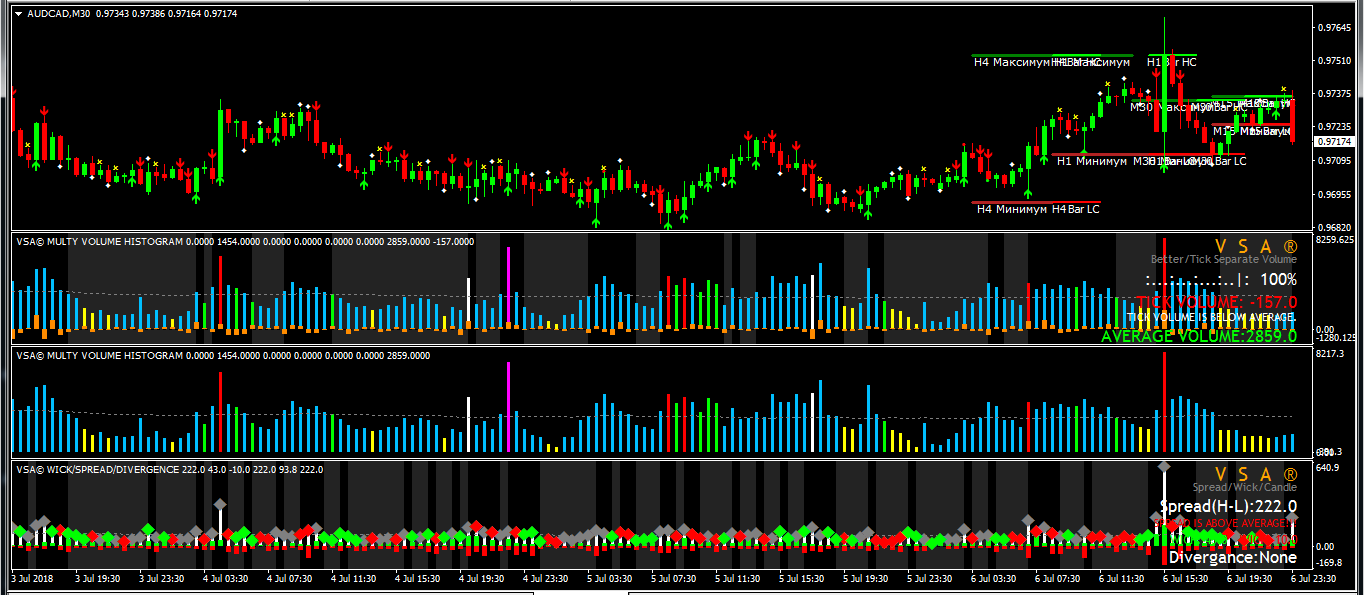Select the H4 Максимум level label

(1012, 62)
